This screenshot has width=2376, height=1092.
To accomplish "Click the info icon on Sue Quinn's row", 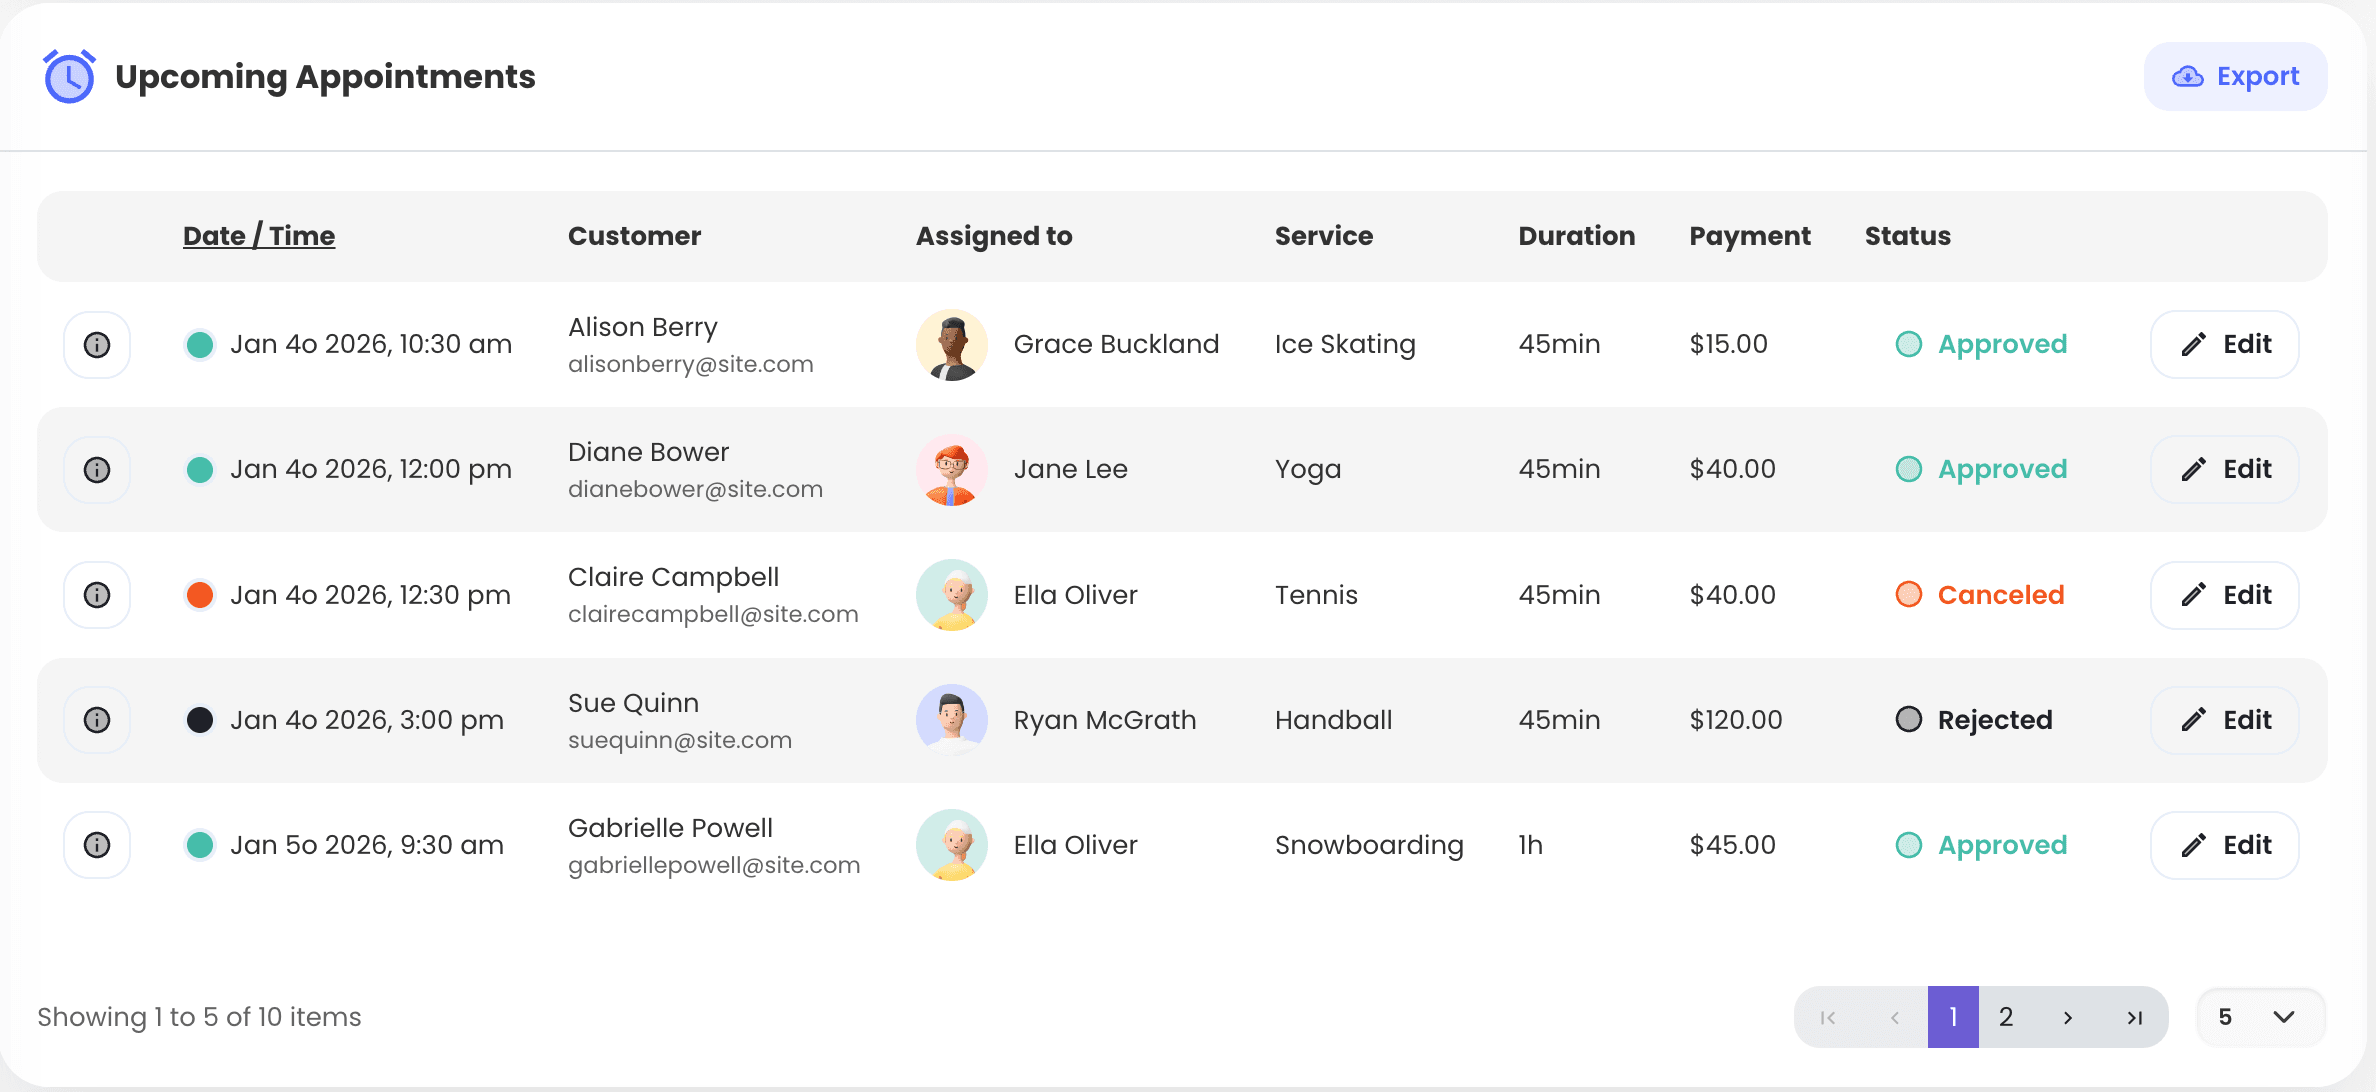I will click(x=96, y=719).
